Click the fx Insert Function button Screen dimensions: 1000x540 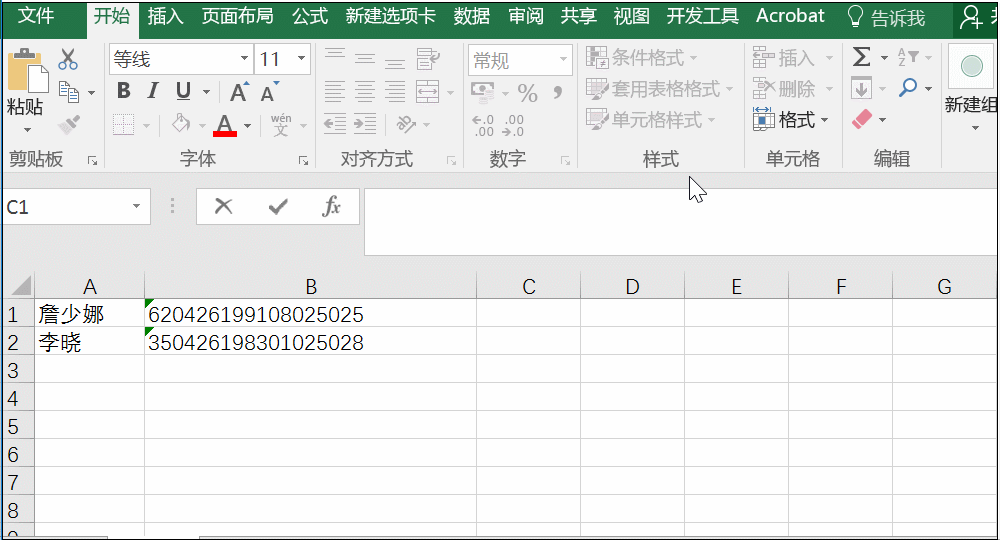tap(332, 206)
